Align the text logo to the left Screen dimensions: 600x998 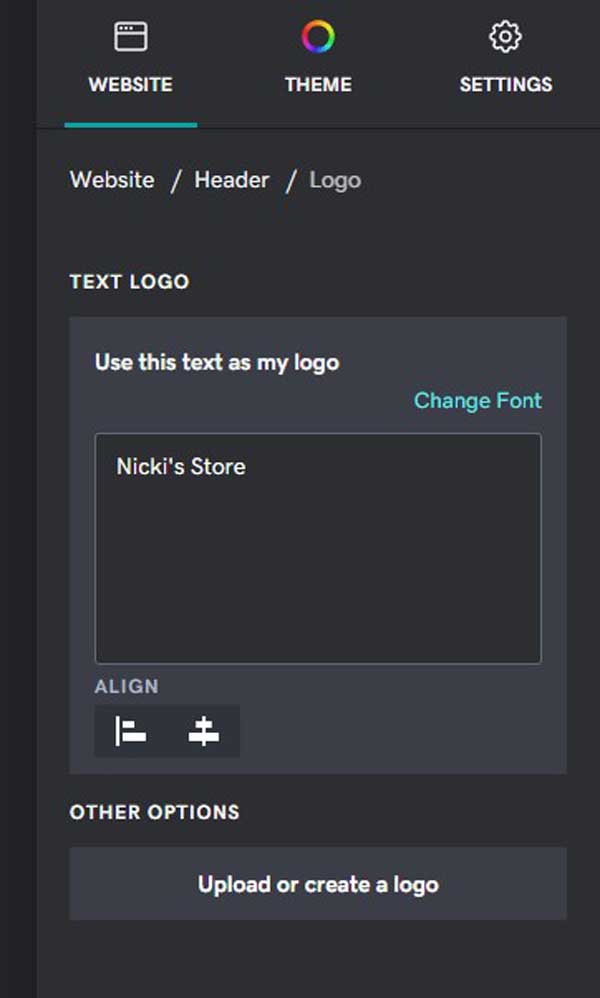click(131, 731)
